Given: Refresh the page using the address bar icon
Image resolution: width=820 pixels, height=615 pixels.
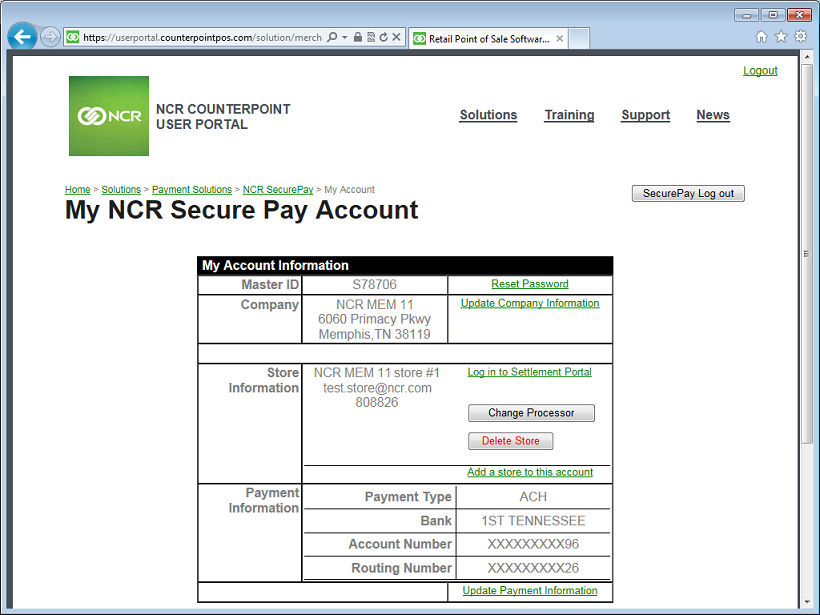Looking at the screenshot, I should pyautogui.click(x=384, y=36).
